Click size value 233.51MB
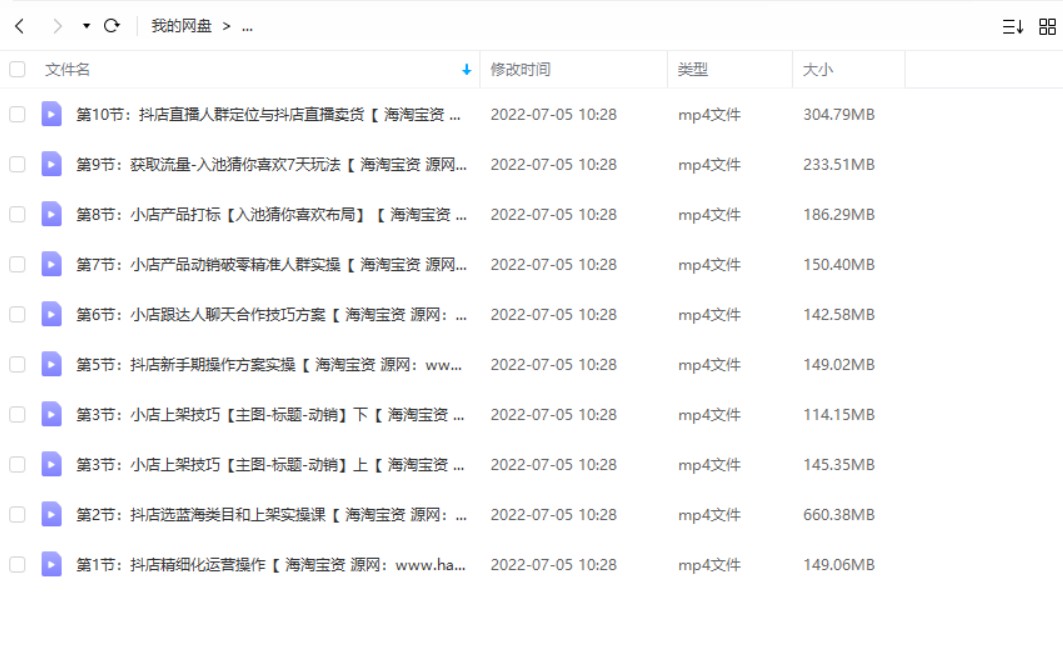The image size is (1063, 654). [839, 165]
